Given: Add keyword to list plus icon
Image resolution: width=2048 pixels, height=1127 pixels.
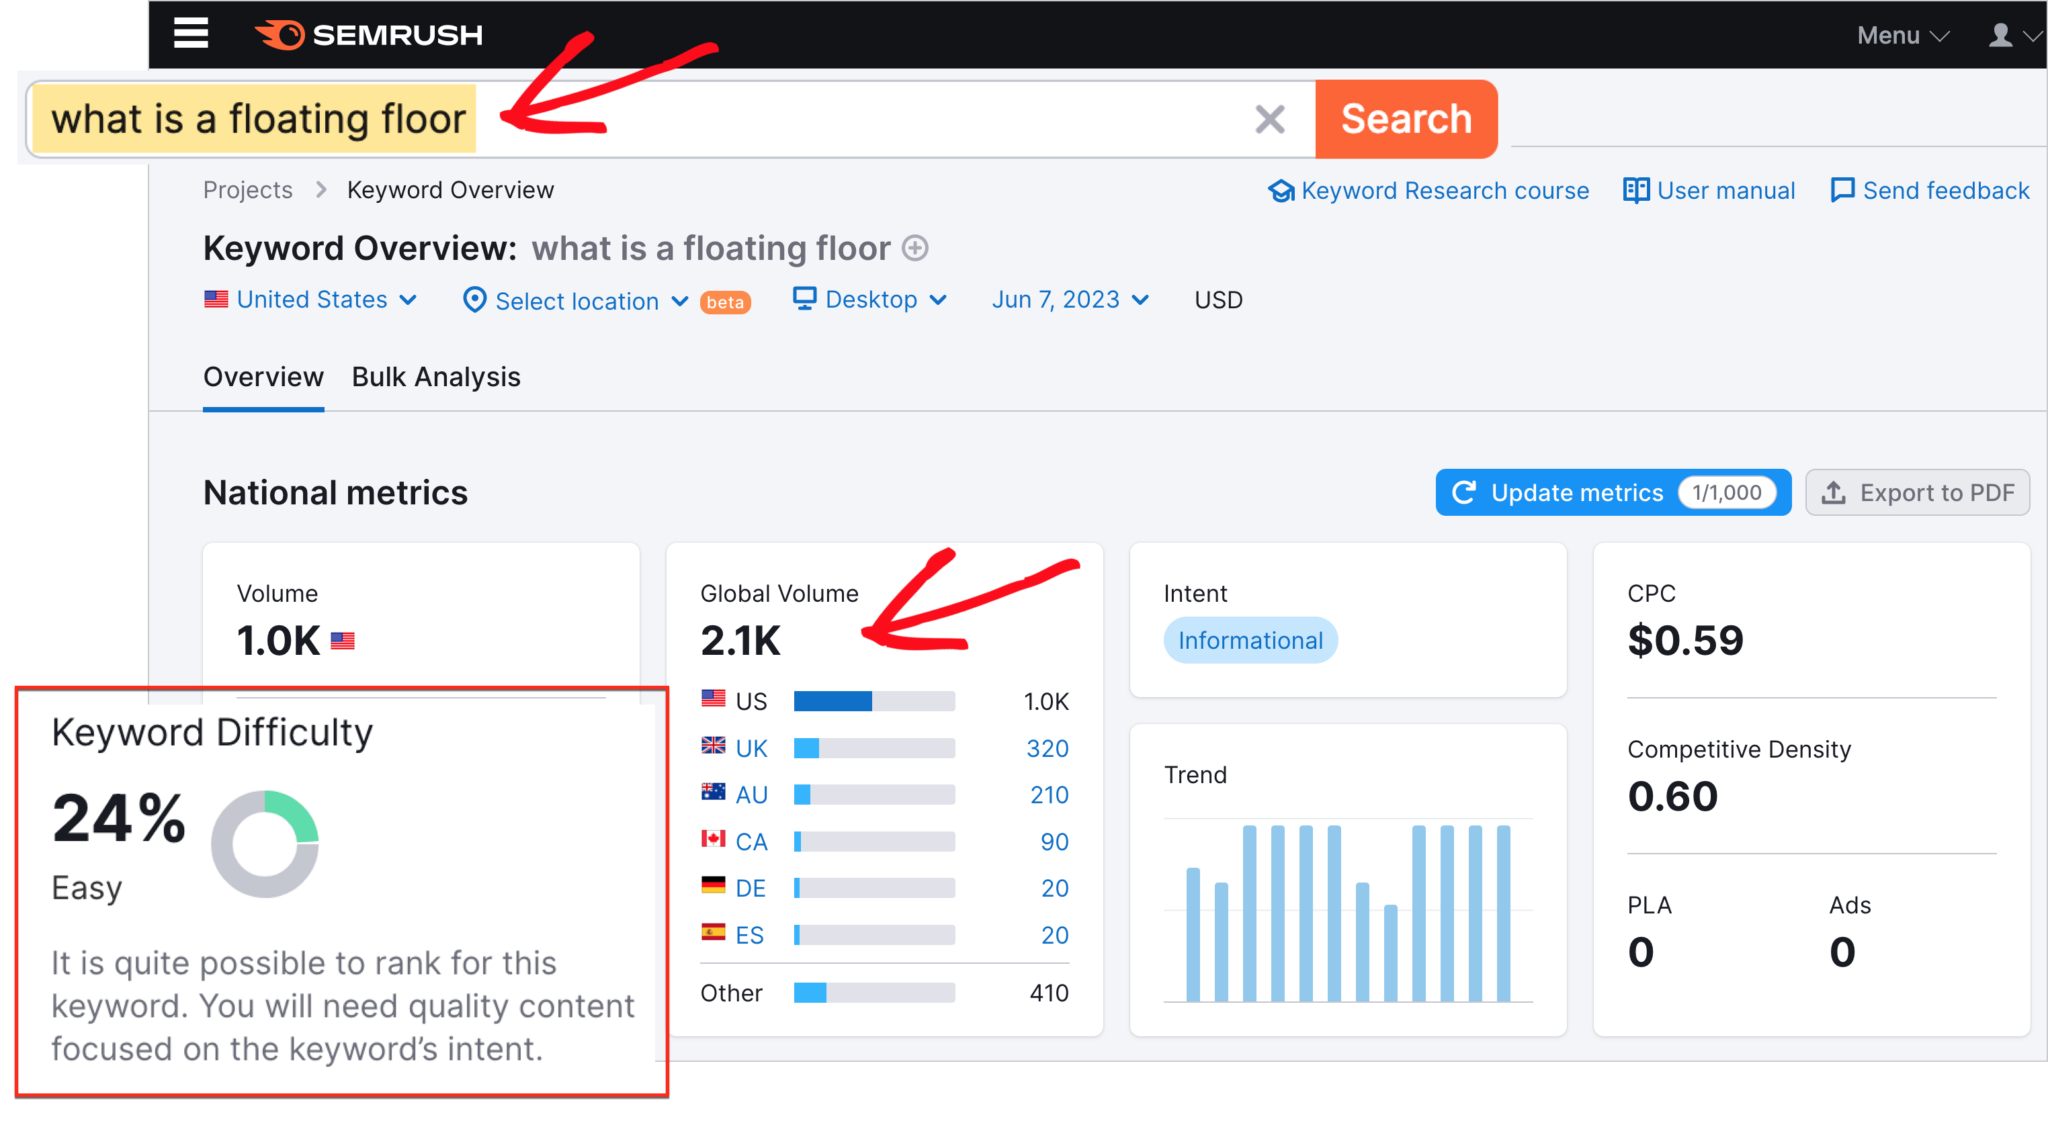Looking at the screenshot, I should pyautogui.click(x=915, y=248).
